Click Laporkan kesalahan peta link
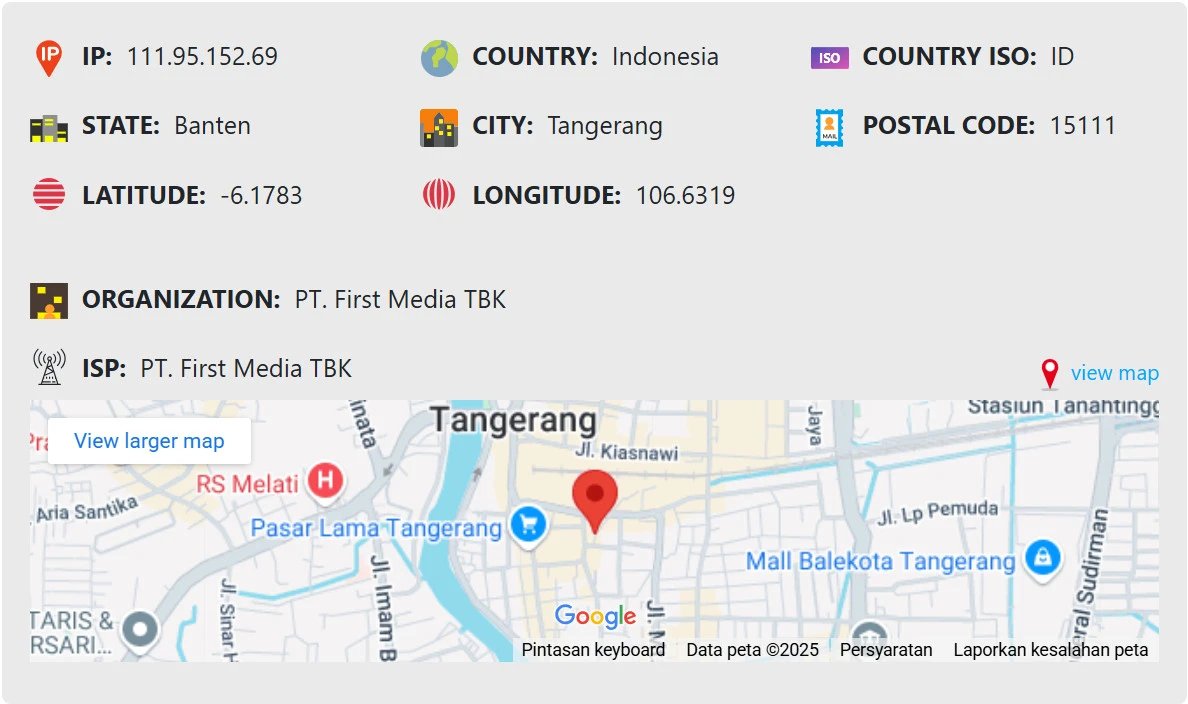1188x704 pixels. (1050, 650)
